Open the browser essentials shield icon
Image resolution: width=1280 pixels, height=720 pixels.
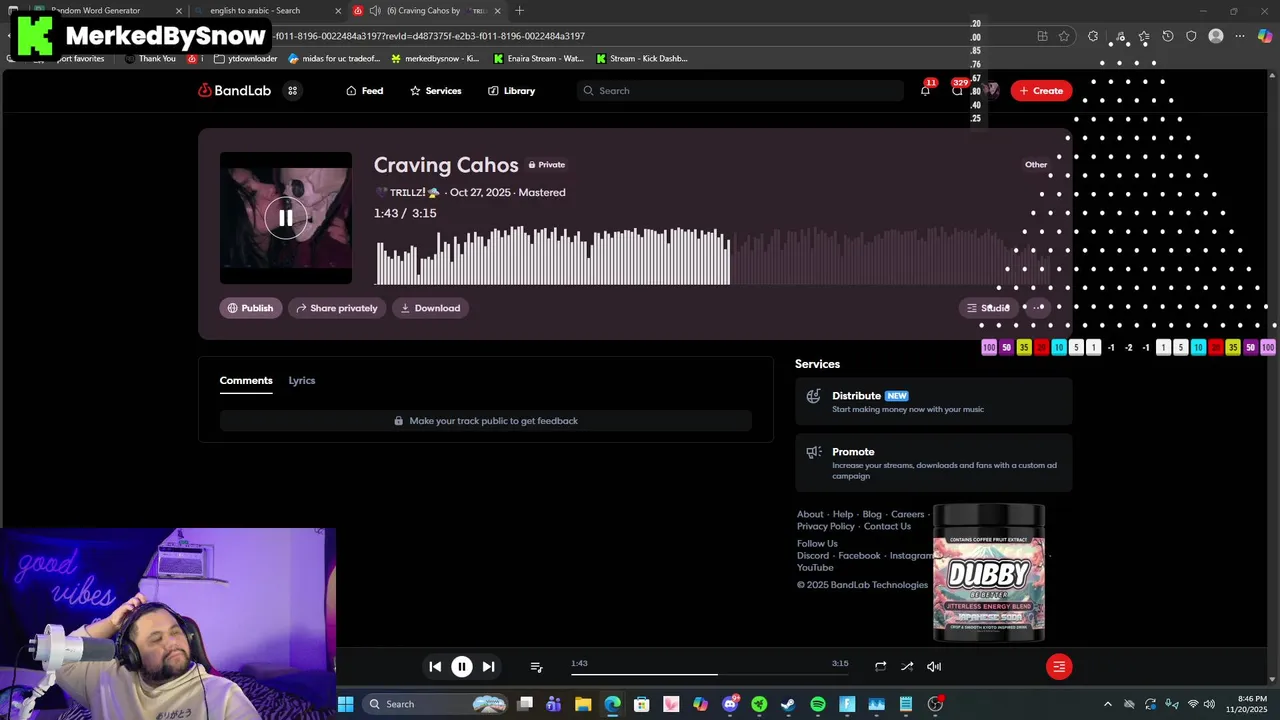point(1191,36)
